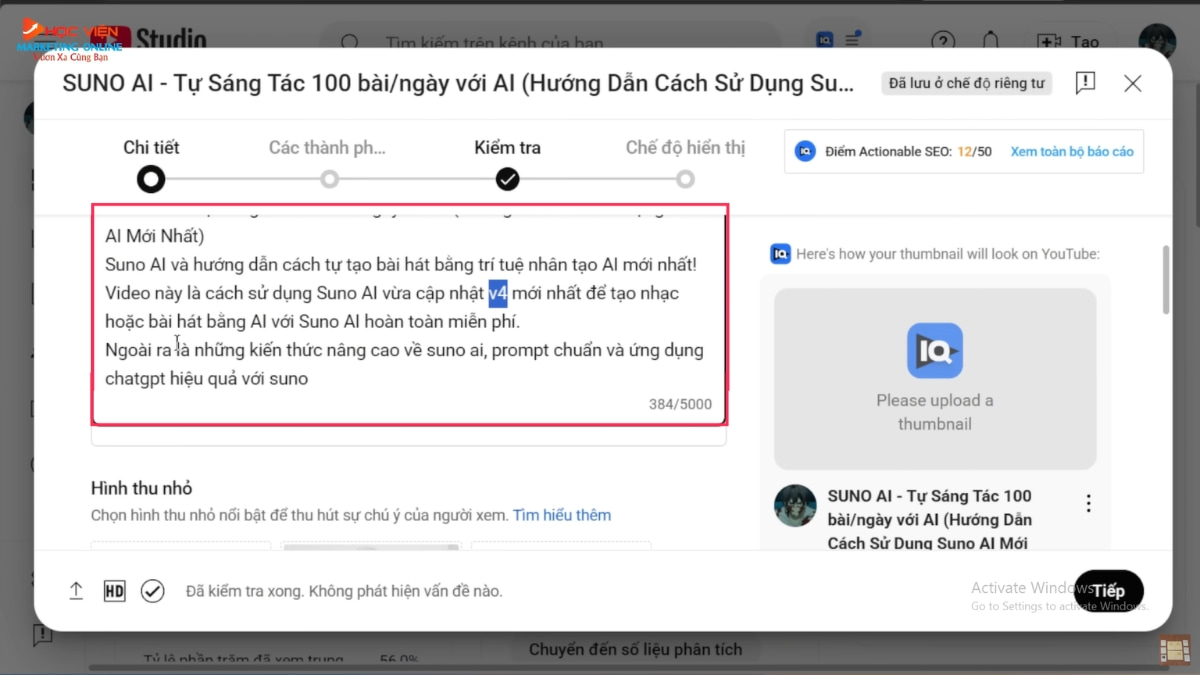Screen dimensions: 1200x675
Task: Click the "Tìm hiểu thêm" link
Action: pos(562,514)
